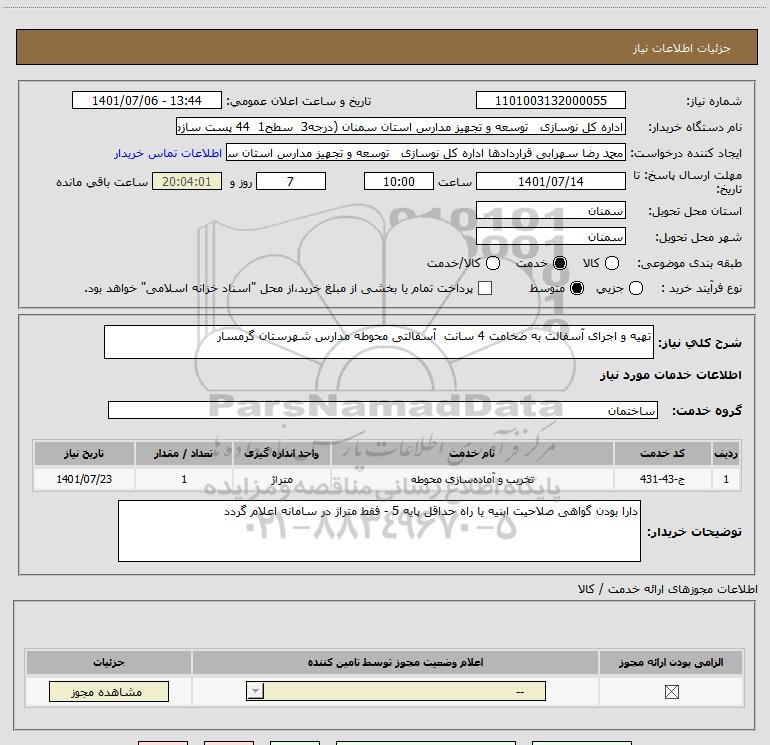770x745 pixels.
Task: Click the توضیحات خریدار text area
Action: pyautogui.click(x=379, y=531)
